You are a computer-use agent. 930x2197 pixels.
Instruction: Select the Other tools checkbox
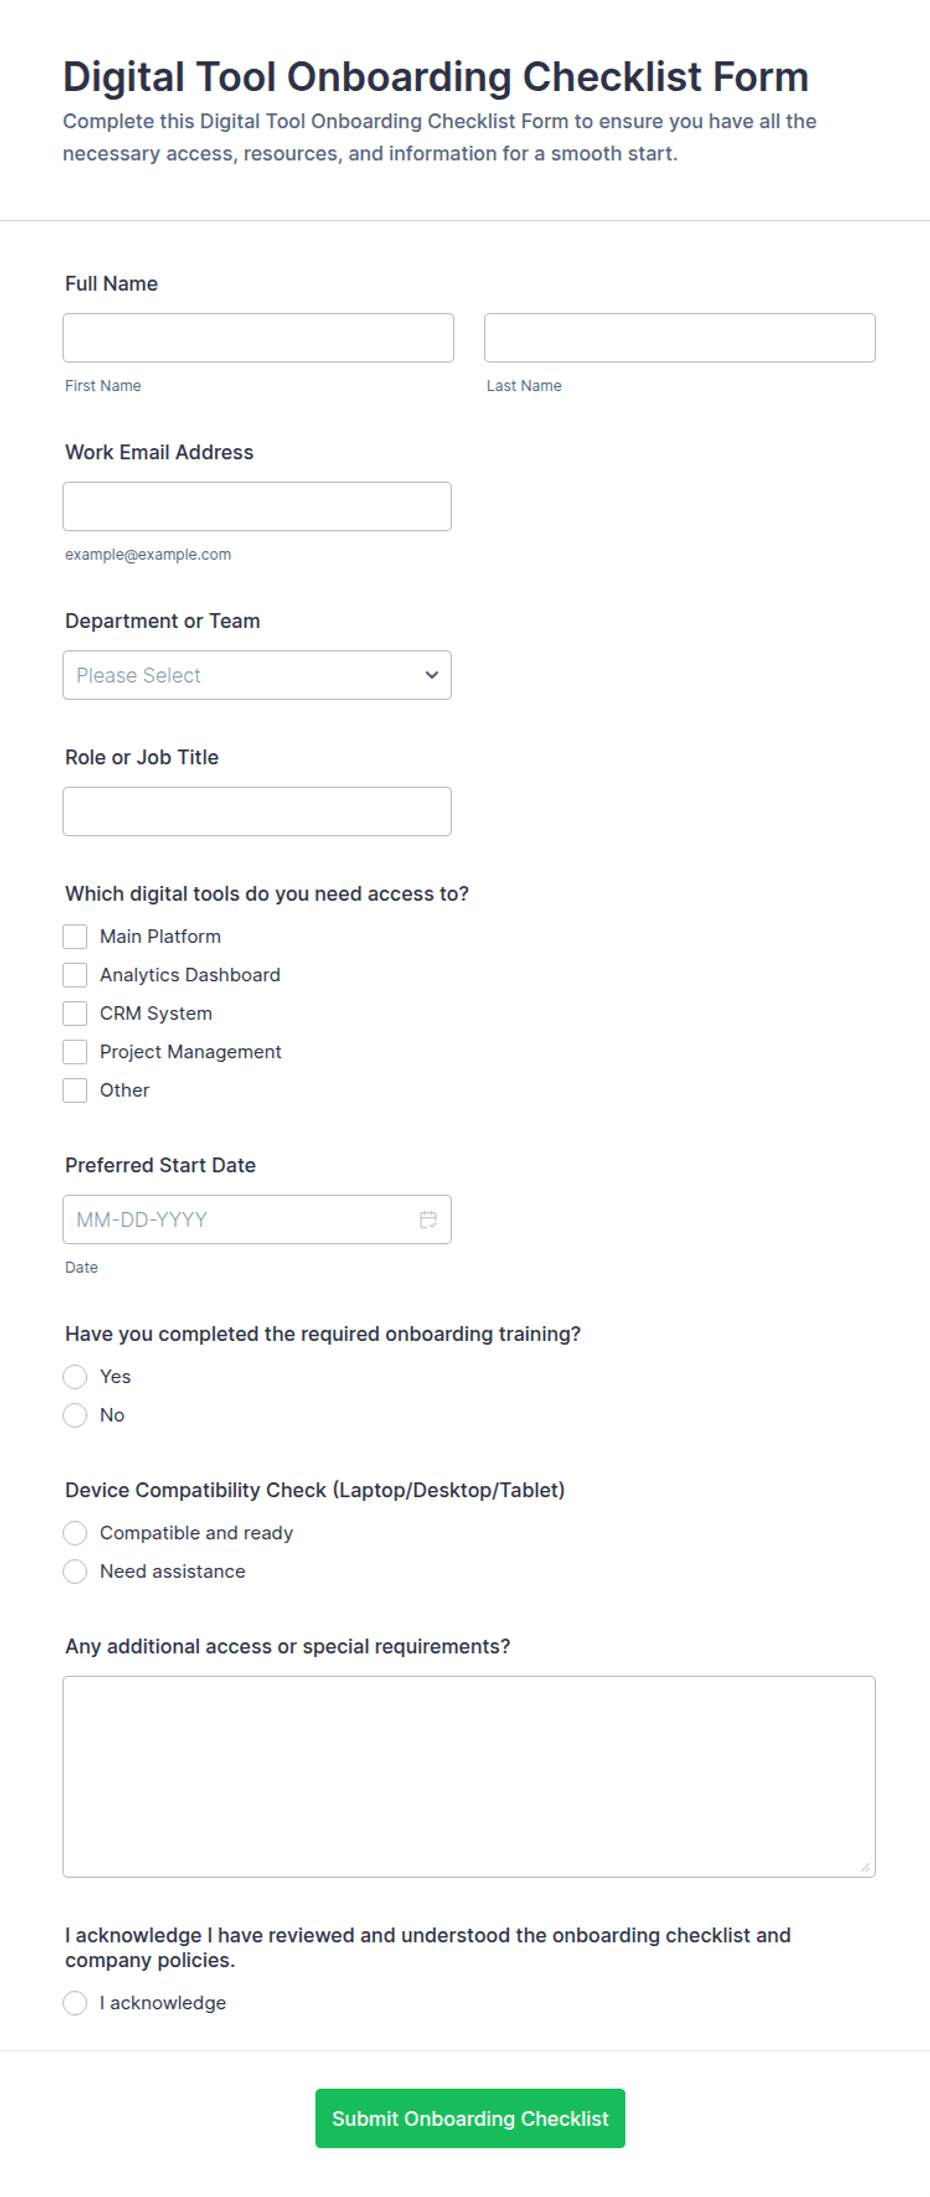75,1090
